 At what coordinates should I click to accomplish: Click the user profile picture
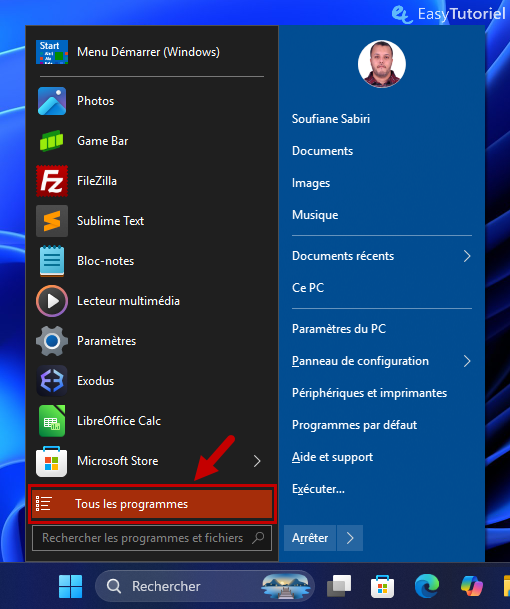pos(382,64)
